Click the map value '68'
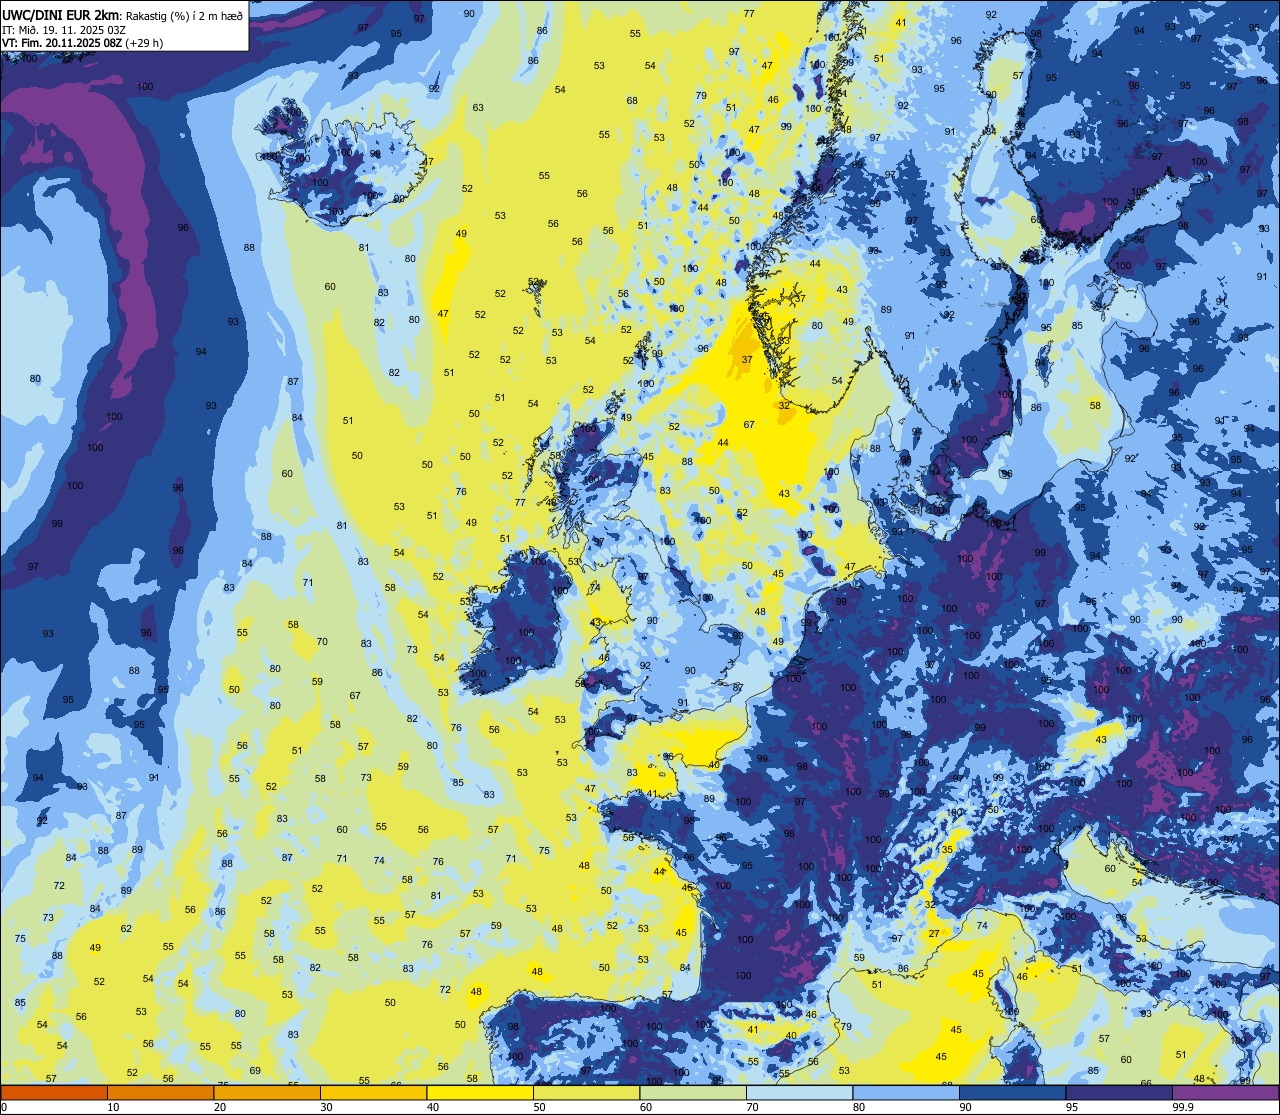 [x=632, y=100]
